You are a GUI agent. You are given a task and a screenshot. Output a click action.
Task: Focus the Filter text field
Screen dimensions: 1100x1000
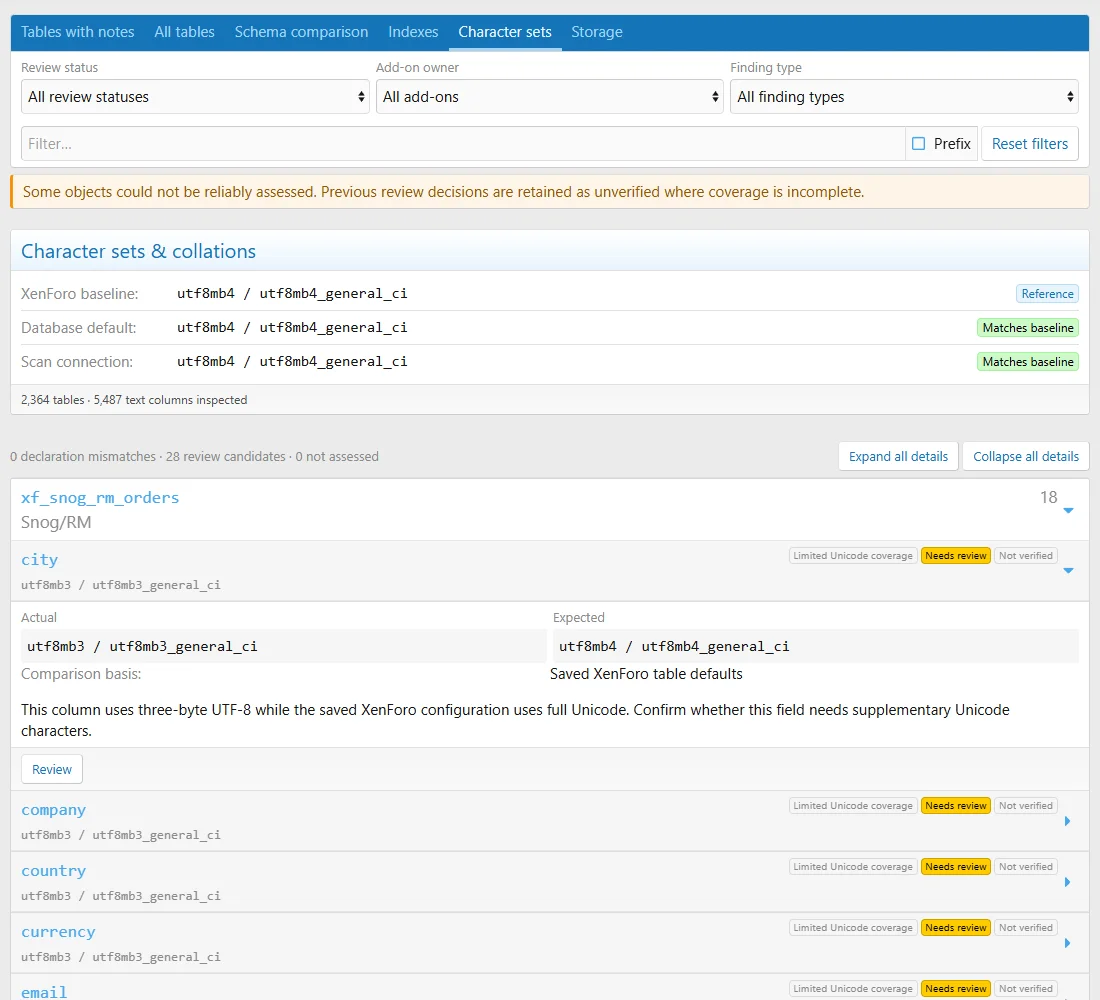(x=463, y=144)
